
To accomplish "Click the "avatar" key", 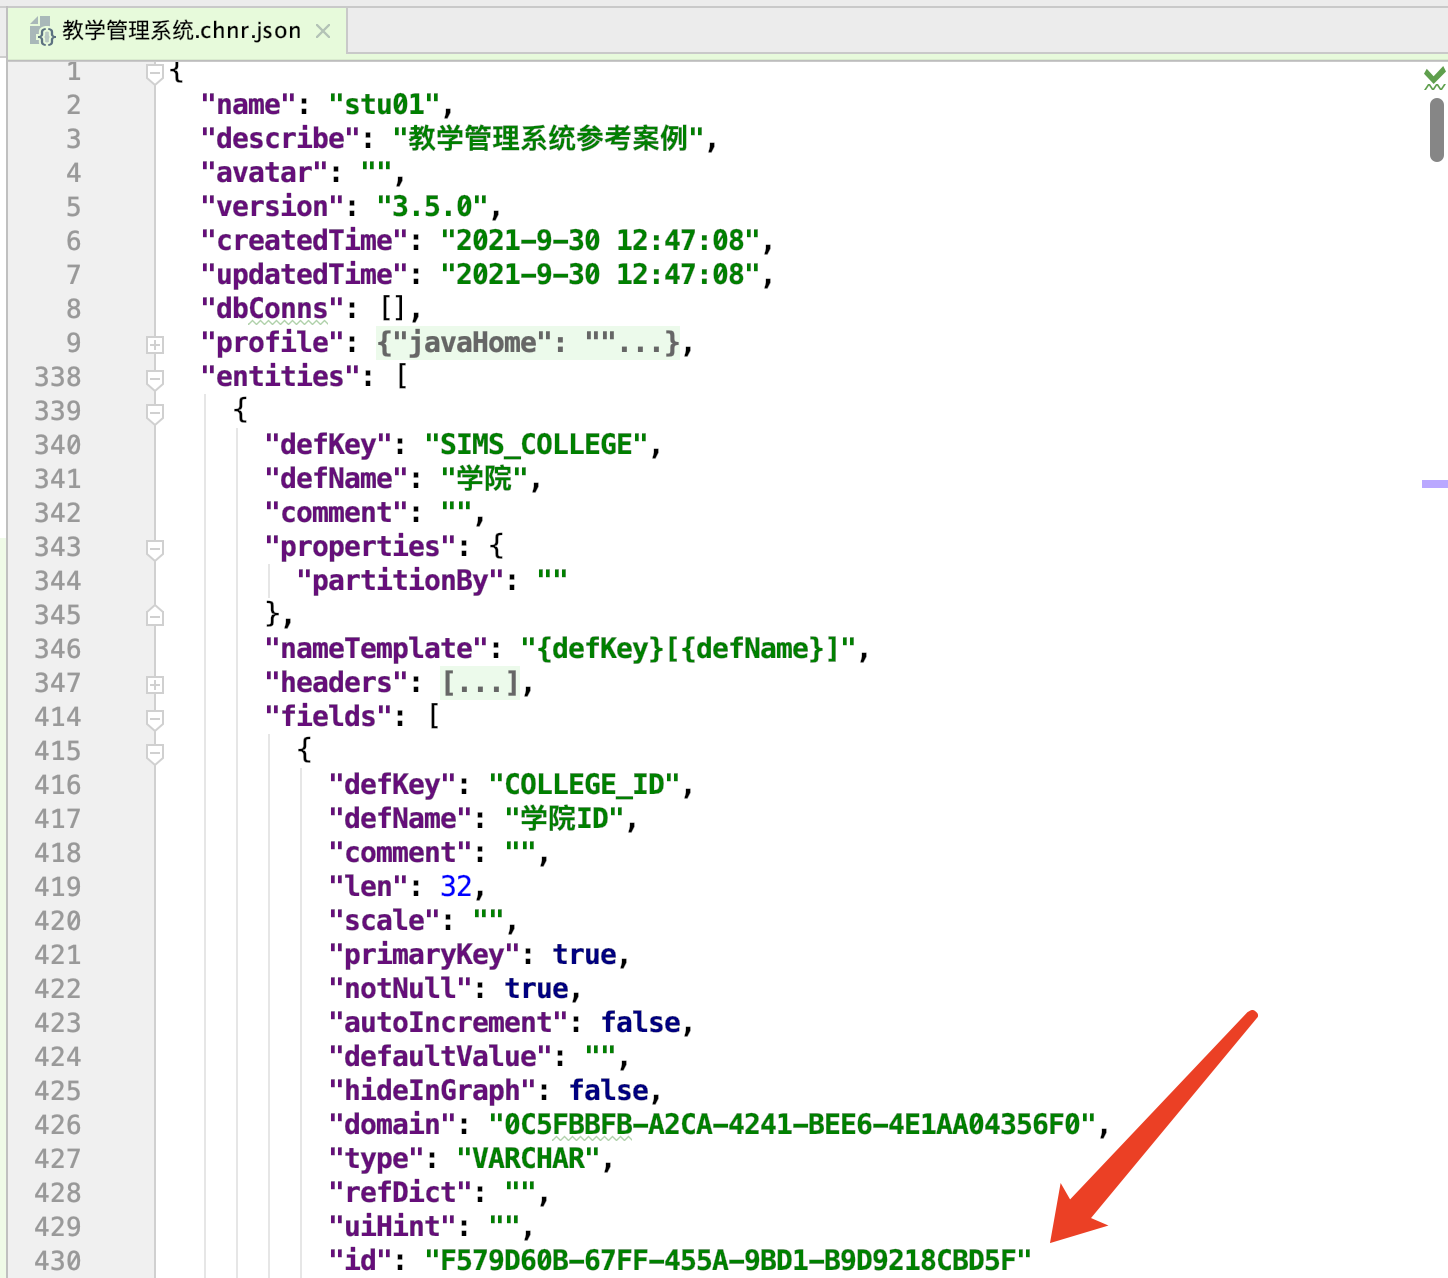I will click(x=264, y=173).
